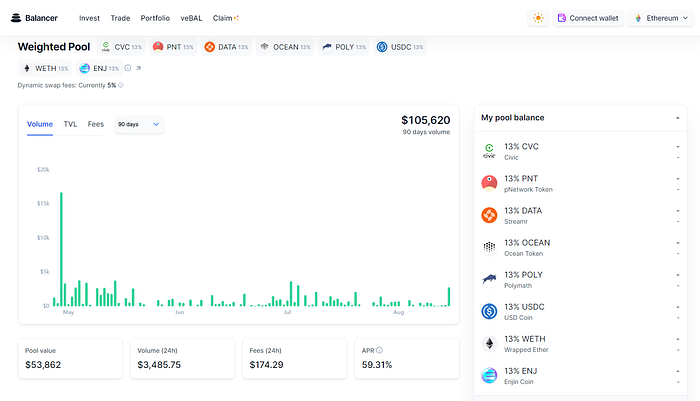The width and height of the screenshot is (700, 401).
Task: Click the Ocean Token icon in the pool balance list
Action: 489,247
